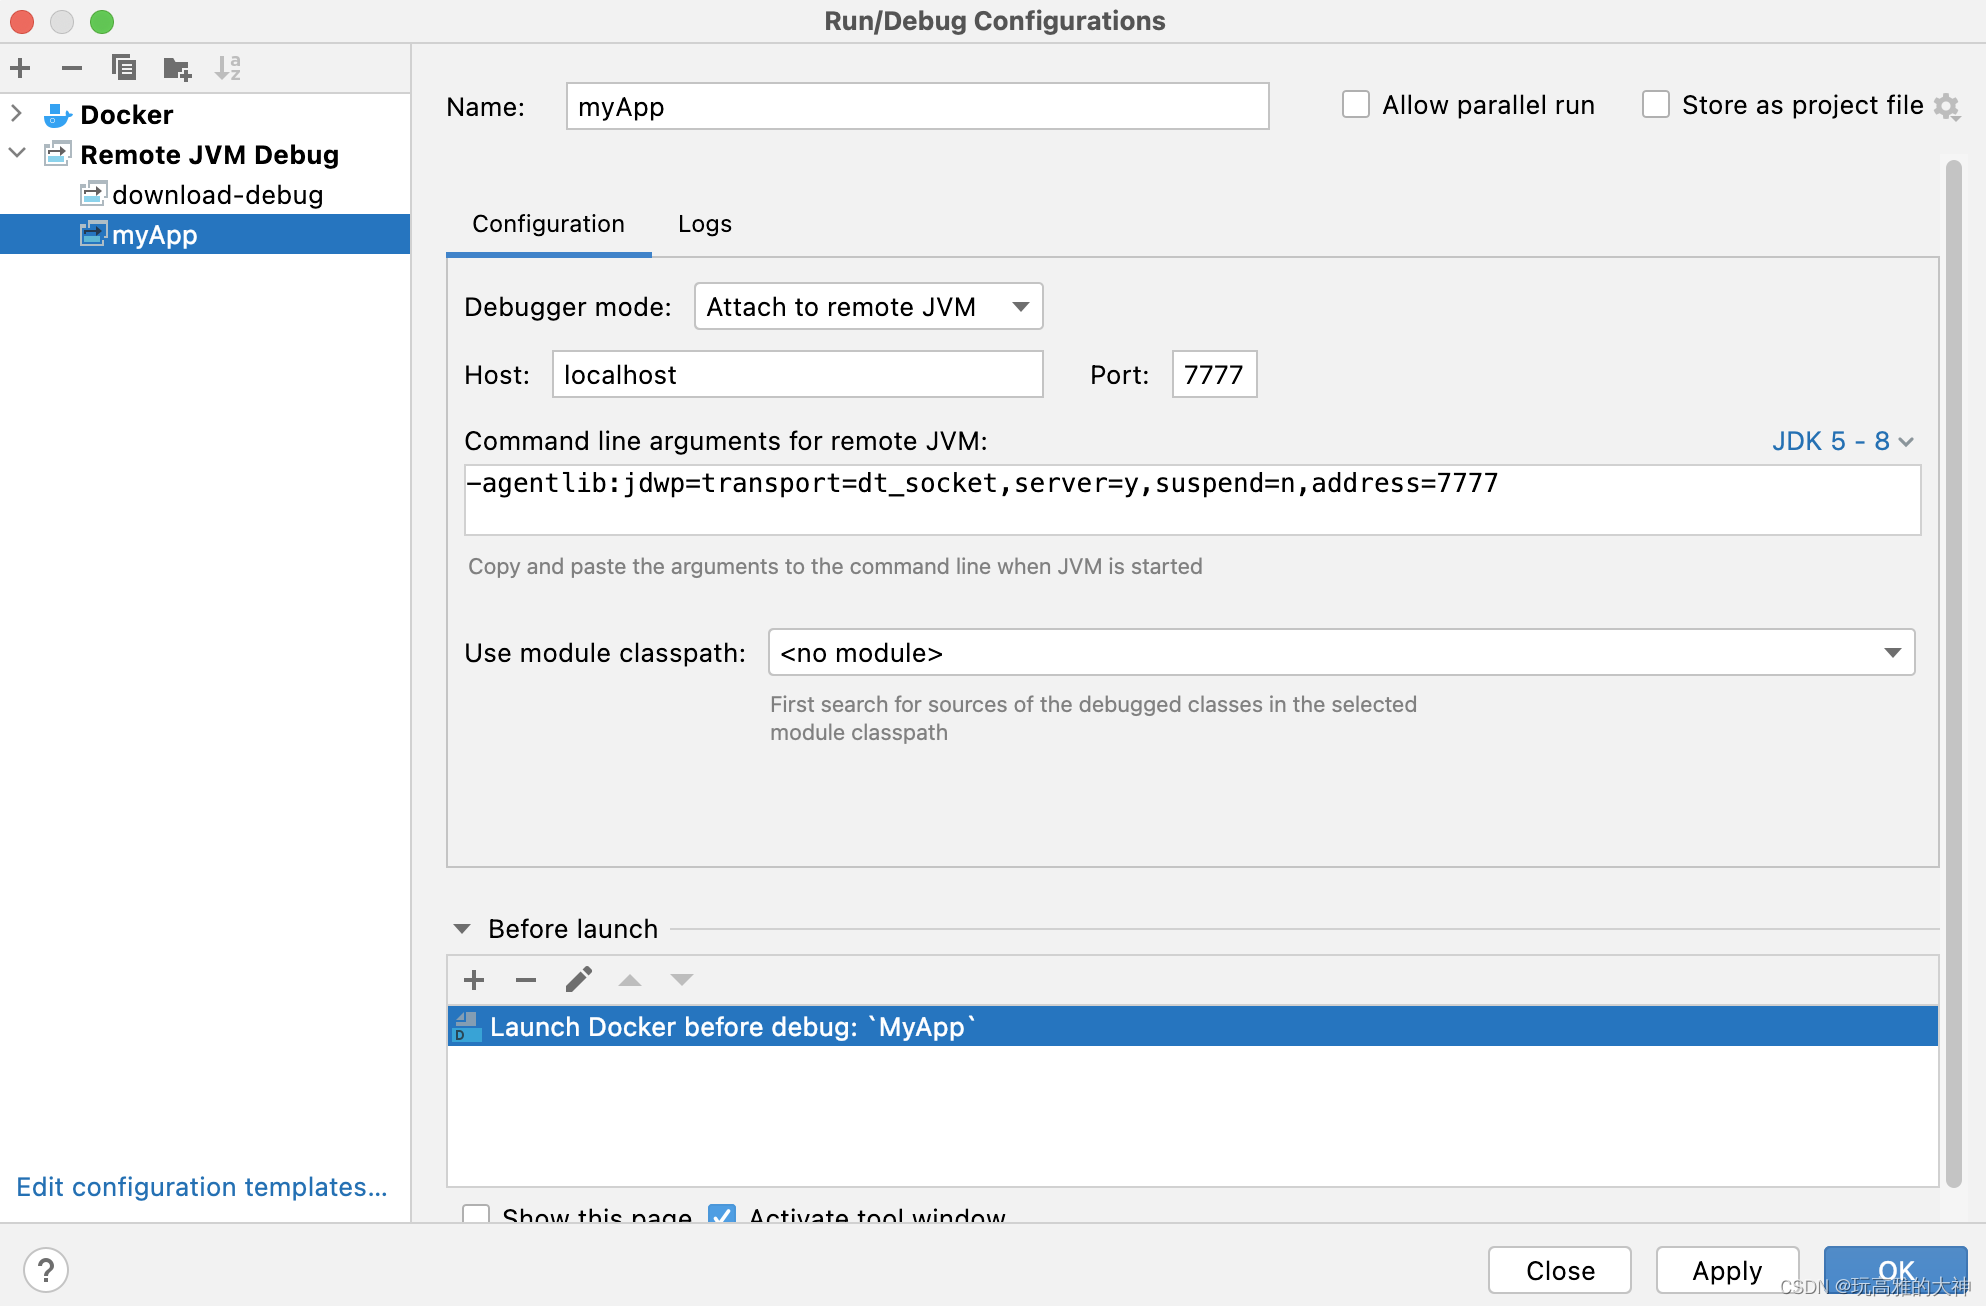Remove the selected configuration

tap(71, 68)
